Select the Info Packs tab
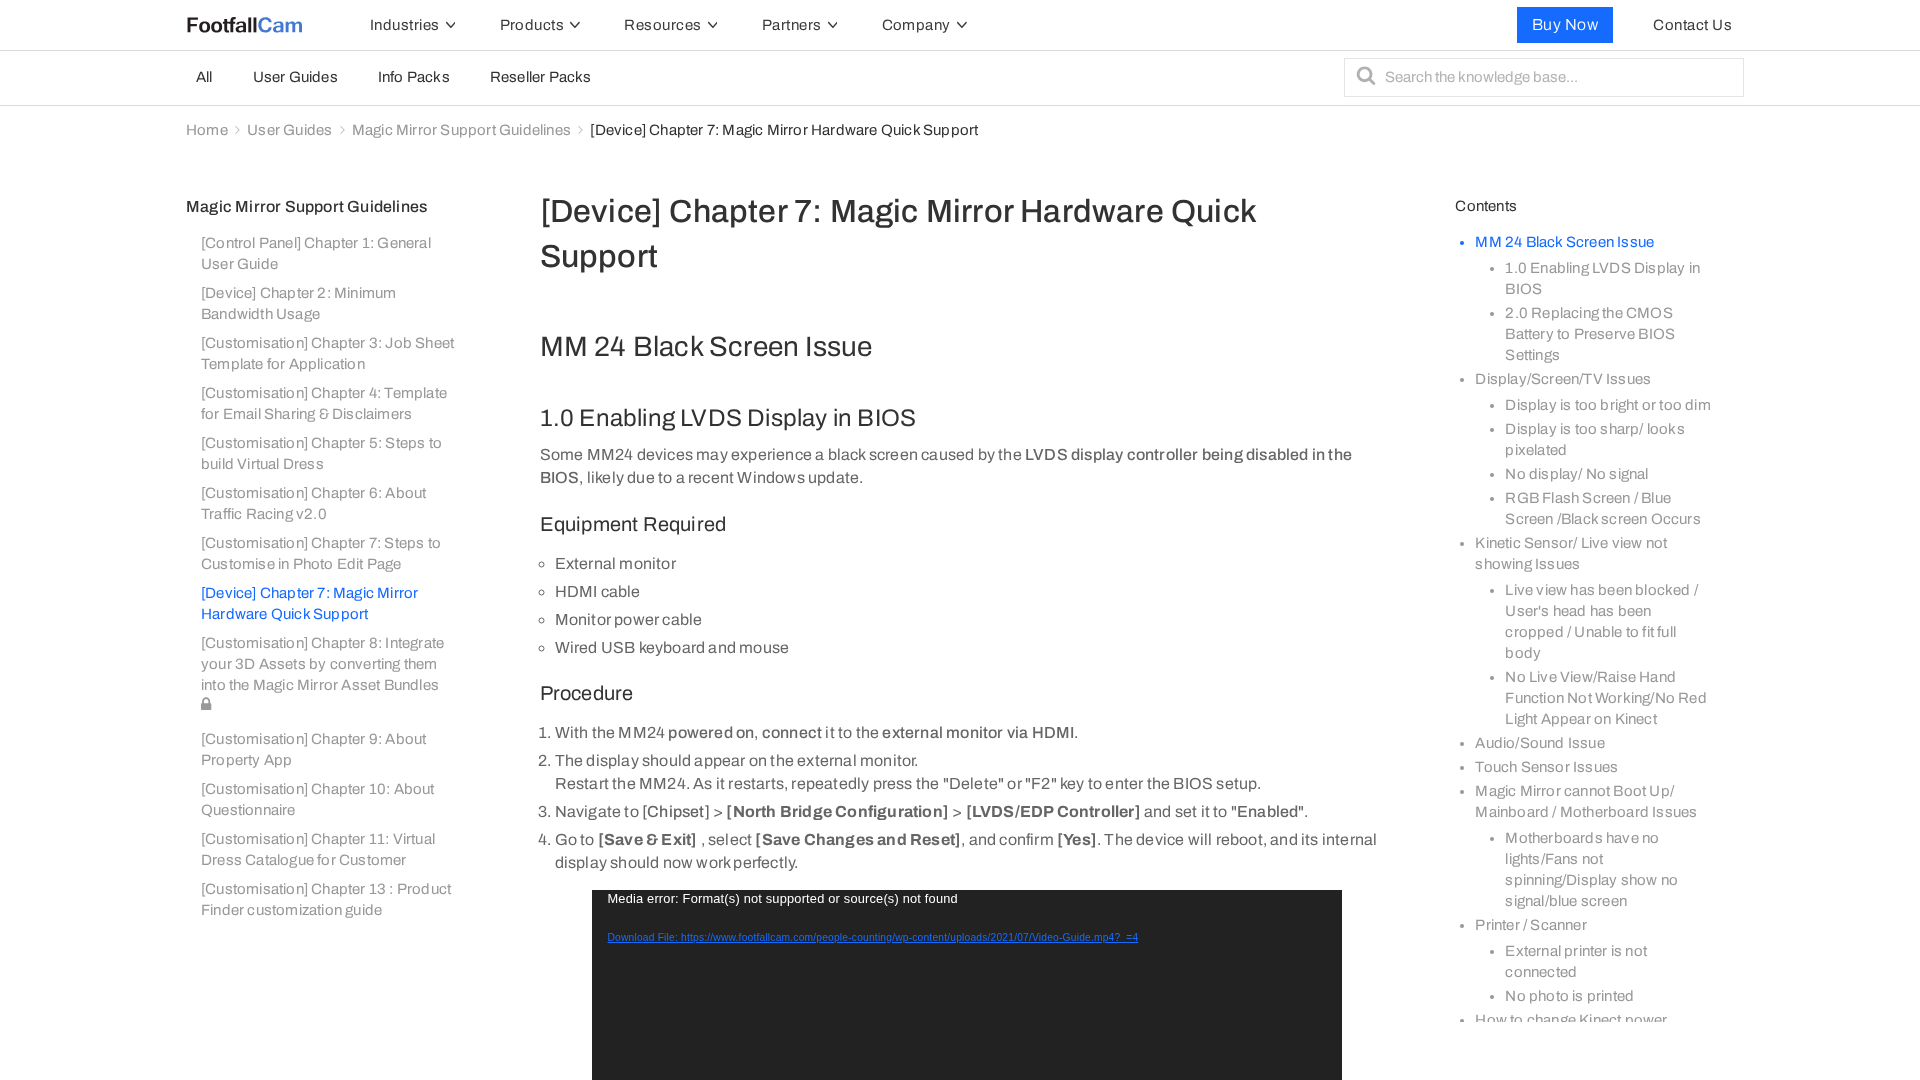 pyautogui.click(x=413, y=77)
